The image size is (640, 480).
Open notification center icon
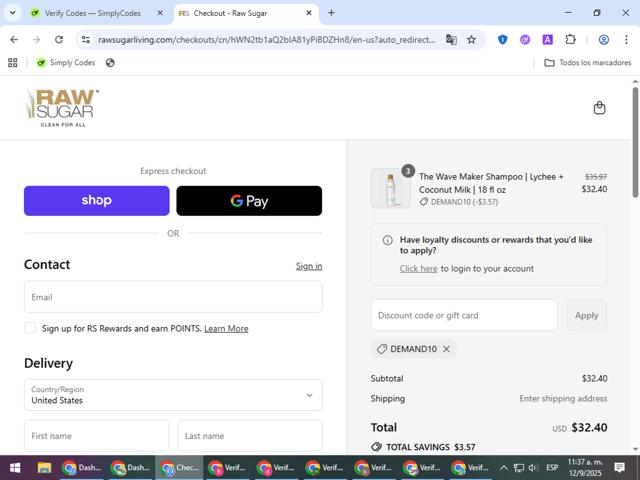620,468
